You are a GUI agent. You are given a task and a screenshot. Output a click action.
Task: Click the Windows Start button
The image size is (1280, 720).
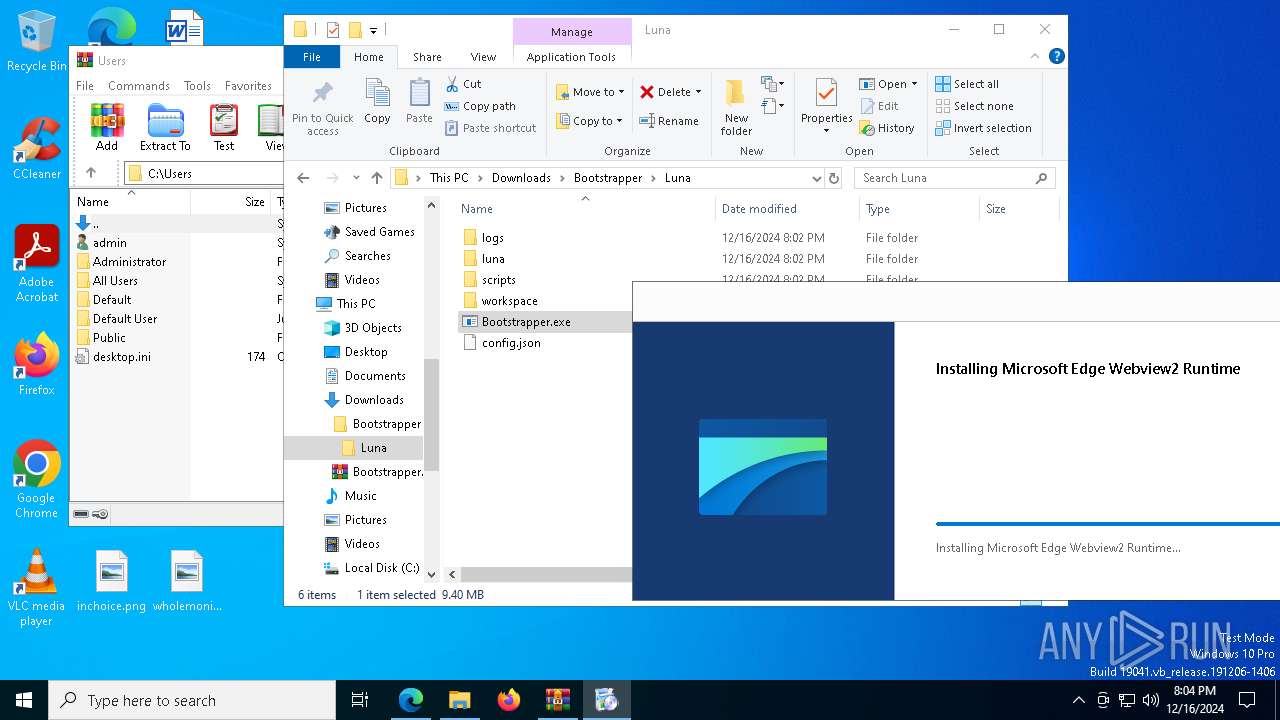coord(24,700)
